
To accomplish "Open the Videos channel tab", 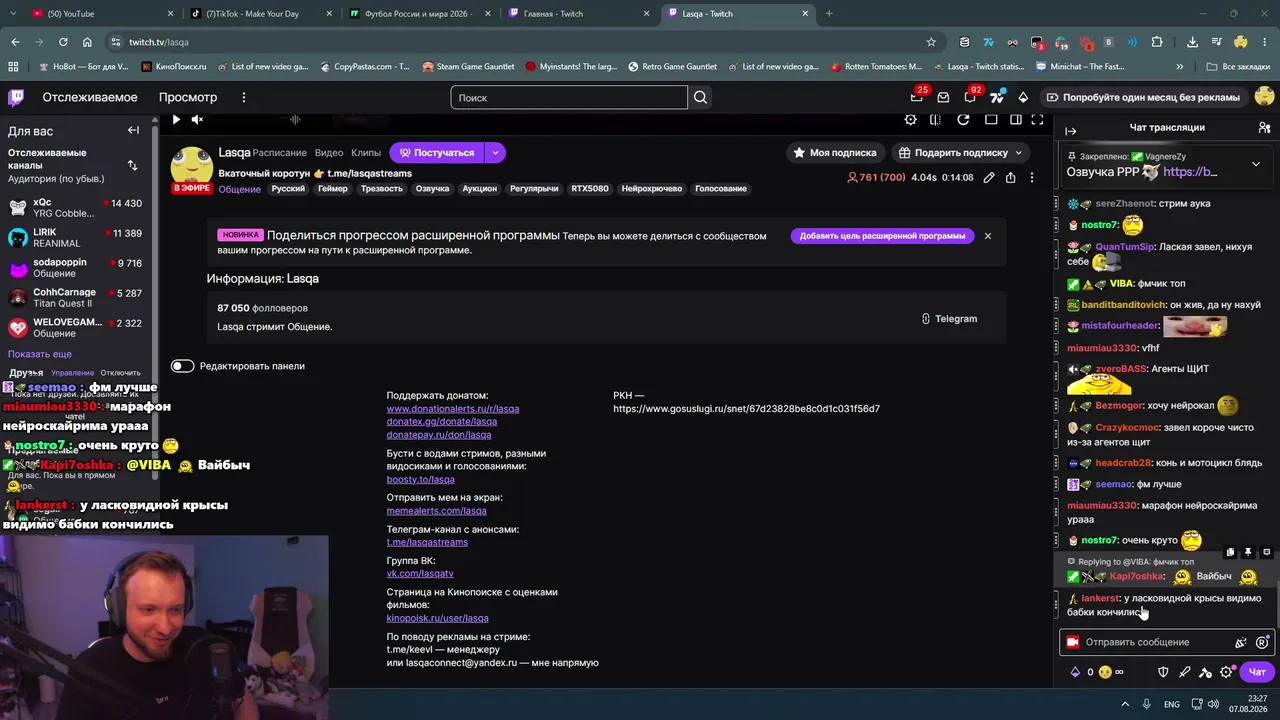I will click(329, 153).
